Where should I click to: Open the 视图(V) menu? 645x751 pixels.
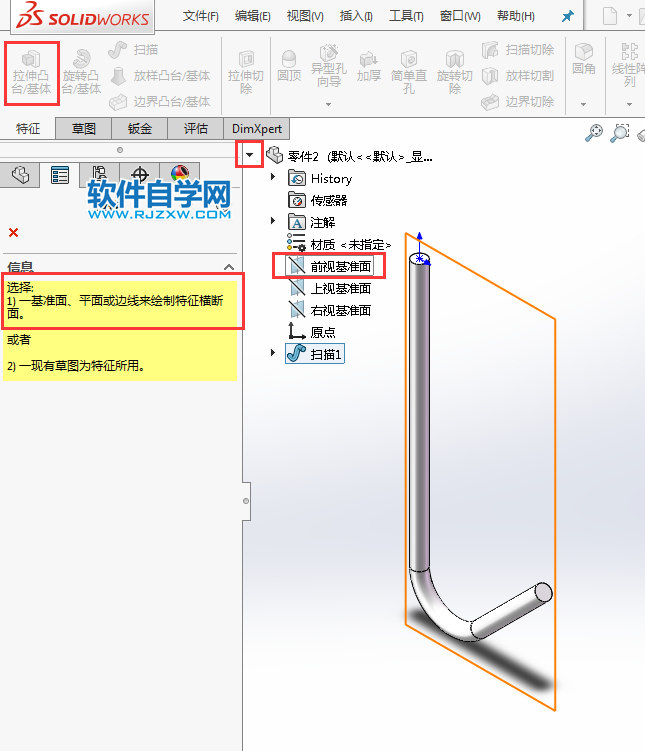tap(305, 16)
